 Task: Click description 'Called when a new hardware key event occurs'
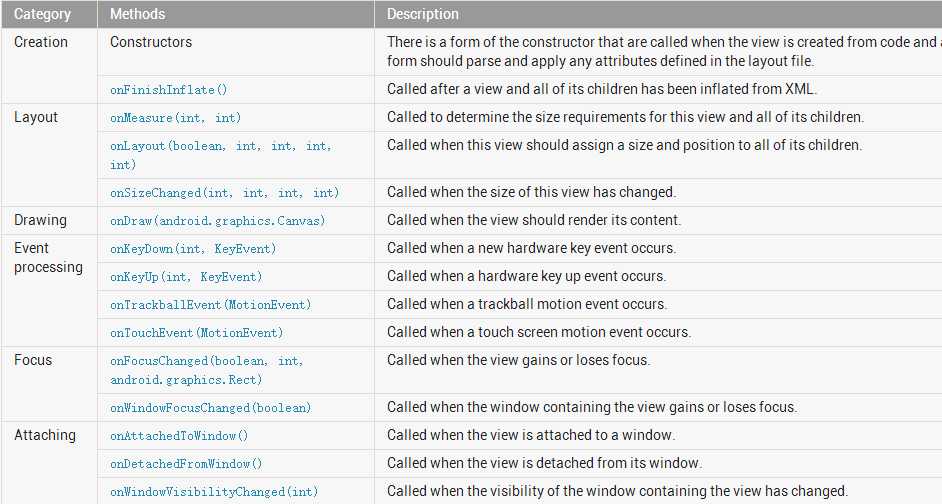click(x=532, y=248)
